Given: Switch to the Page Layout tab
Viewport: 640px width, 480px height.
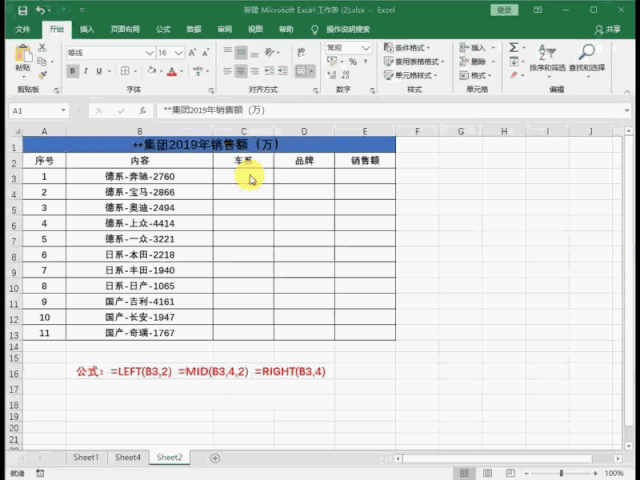Looking at the screenshot, I should 125,29.
